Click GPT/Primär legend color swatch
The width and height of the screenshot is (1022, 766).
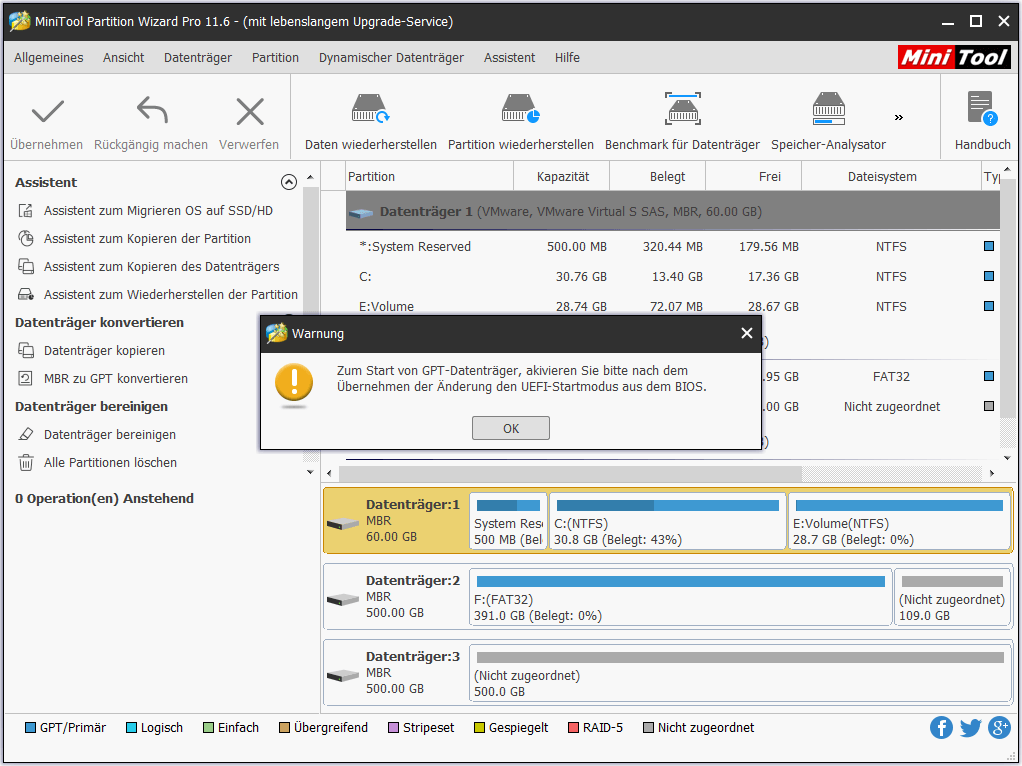(30, 728)
